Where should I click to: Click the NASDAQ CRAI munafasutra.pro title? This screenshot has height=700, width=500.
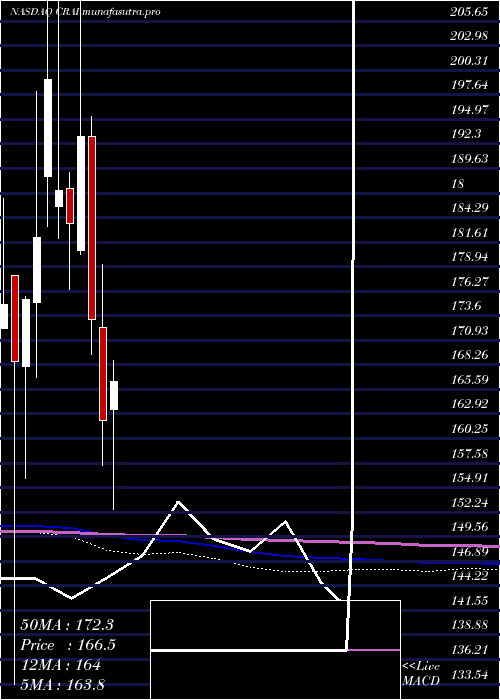[85, 12]
